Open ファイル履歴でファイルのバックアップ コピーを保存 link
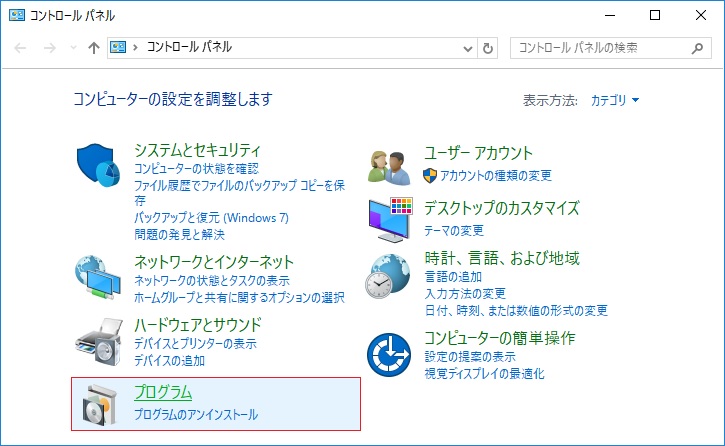Image resolution: width=725 pixels, height=446 pixels. click(x=239, y=193)
